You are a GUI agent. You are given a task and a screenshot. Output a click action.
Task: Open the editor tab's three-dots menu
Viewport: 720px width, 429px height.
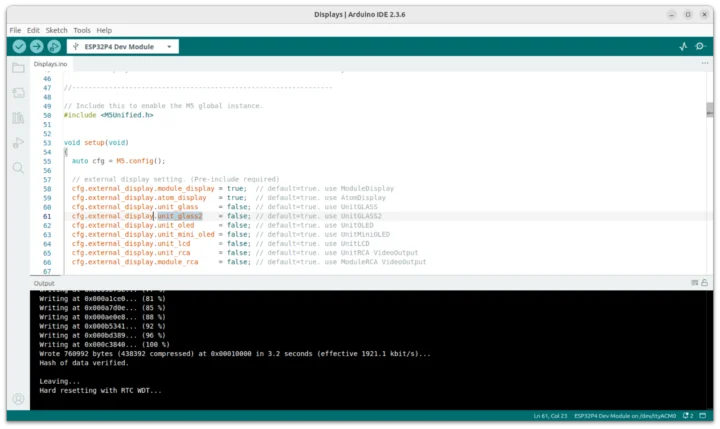pyautogui.click(x=705, y=63)
